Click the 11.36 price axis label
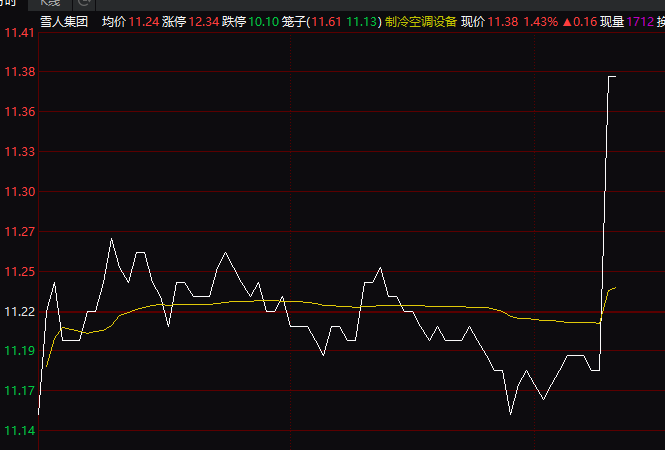Image resolution: width=665 pixels, height=450 pixels. click(20, 112)
